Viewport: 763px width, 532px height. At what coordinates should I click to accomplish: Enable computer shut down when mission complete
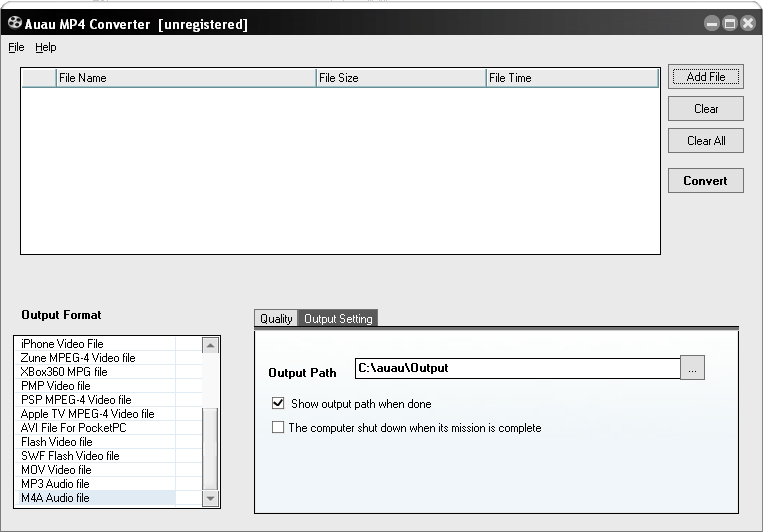tap(278, 427)
